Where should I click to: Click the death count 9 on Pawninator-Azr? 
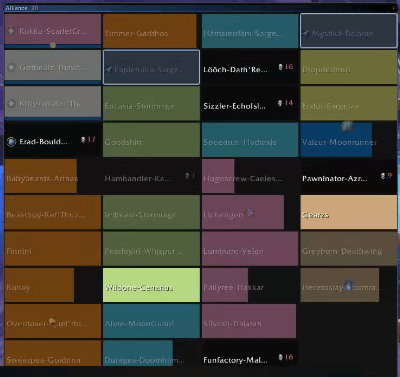(389, 175)
